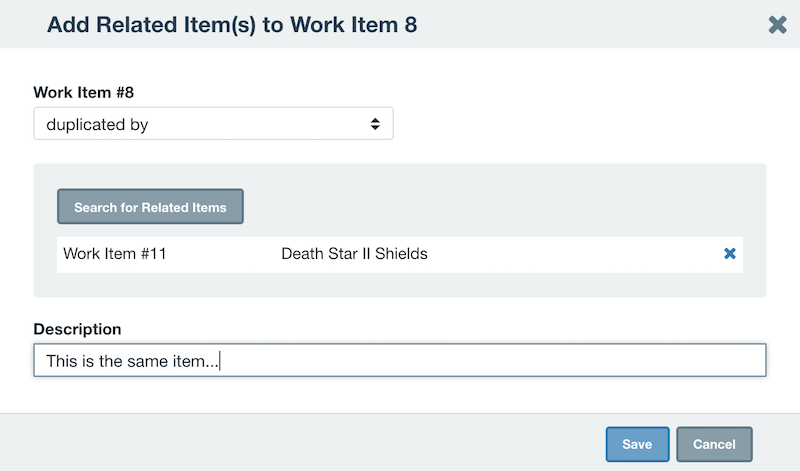Click the Death Star II Shields title

tap(355, 254)
